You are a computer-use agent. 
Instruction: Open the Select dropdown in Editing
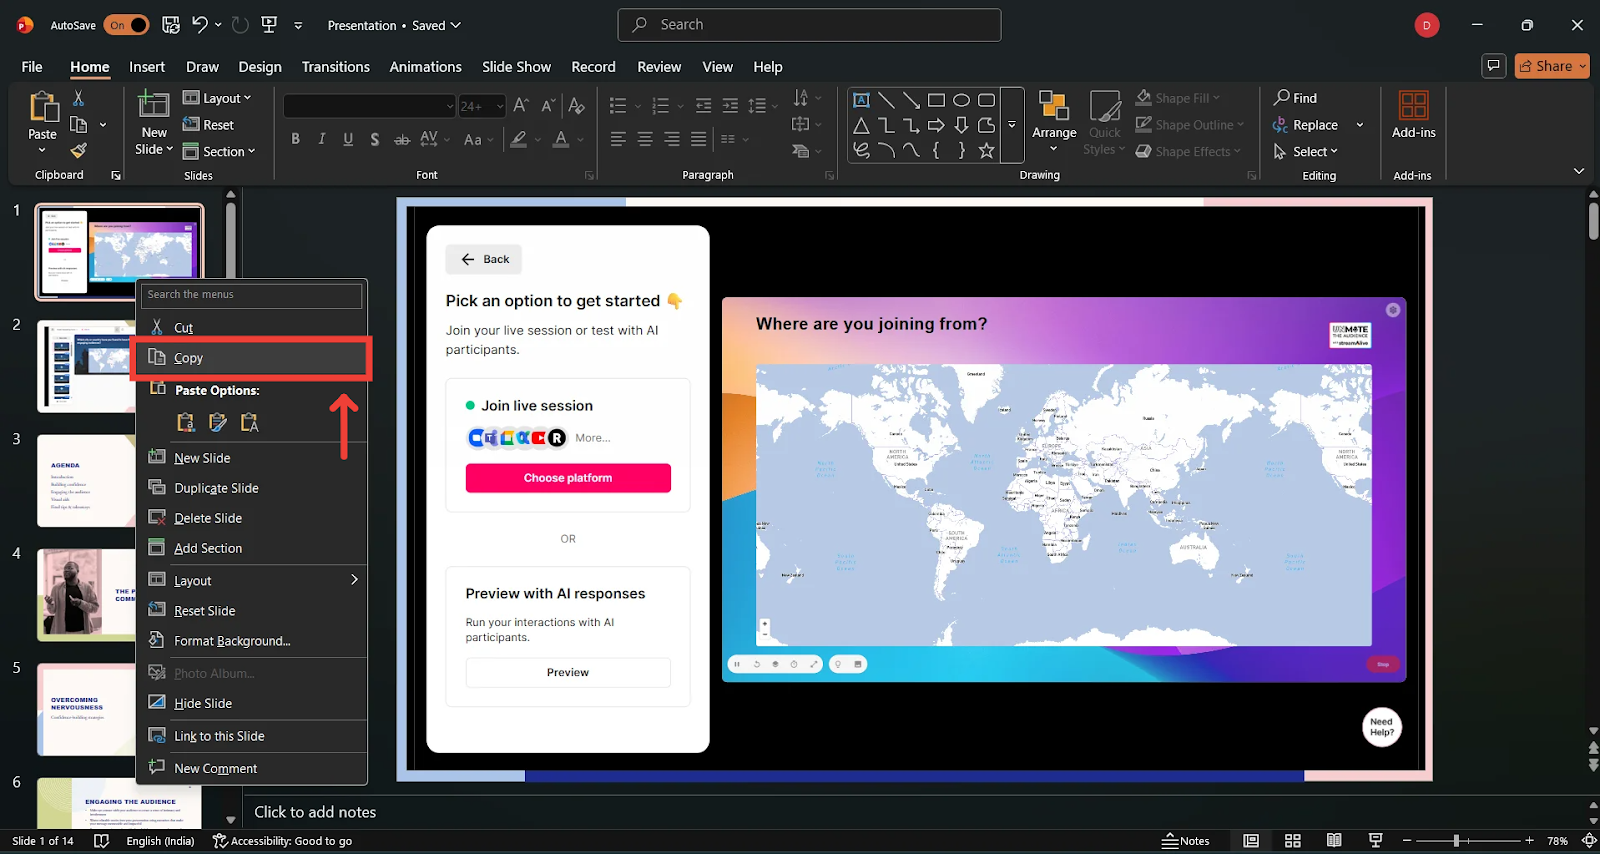point(1307,152)
